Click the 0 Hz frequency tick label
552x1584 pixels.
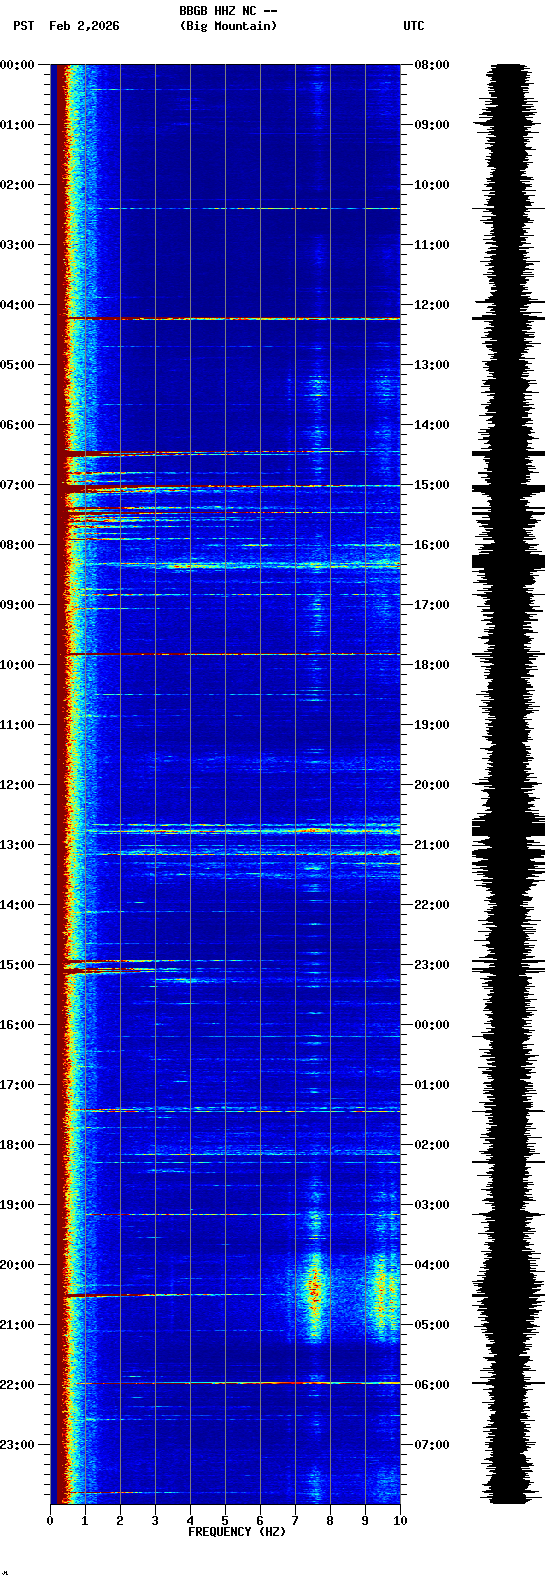50,1521
